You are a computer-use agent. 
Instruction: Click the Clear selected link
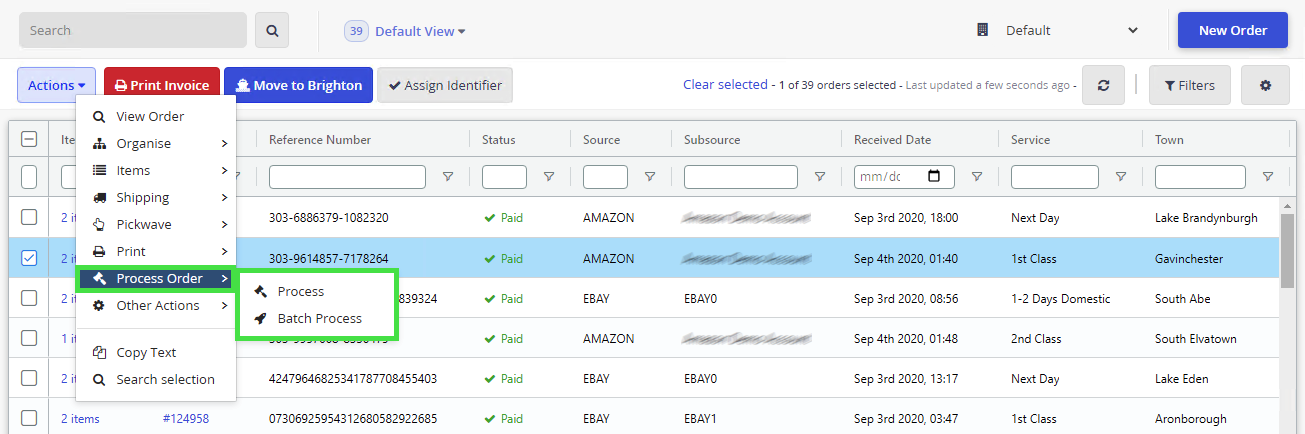click(x=725, y=85)
